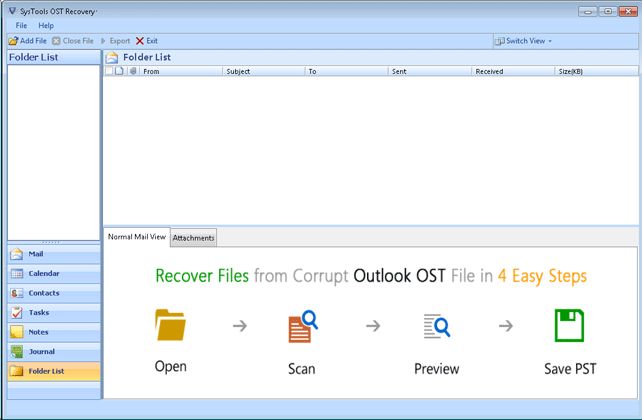The image size is (642, 420).
Task: Click the document type column header icon
Action: [119, 71]
